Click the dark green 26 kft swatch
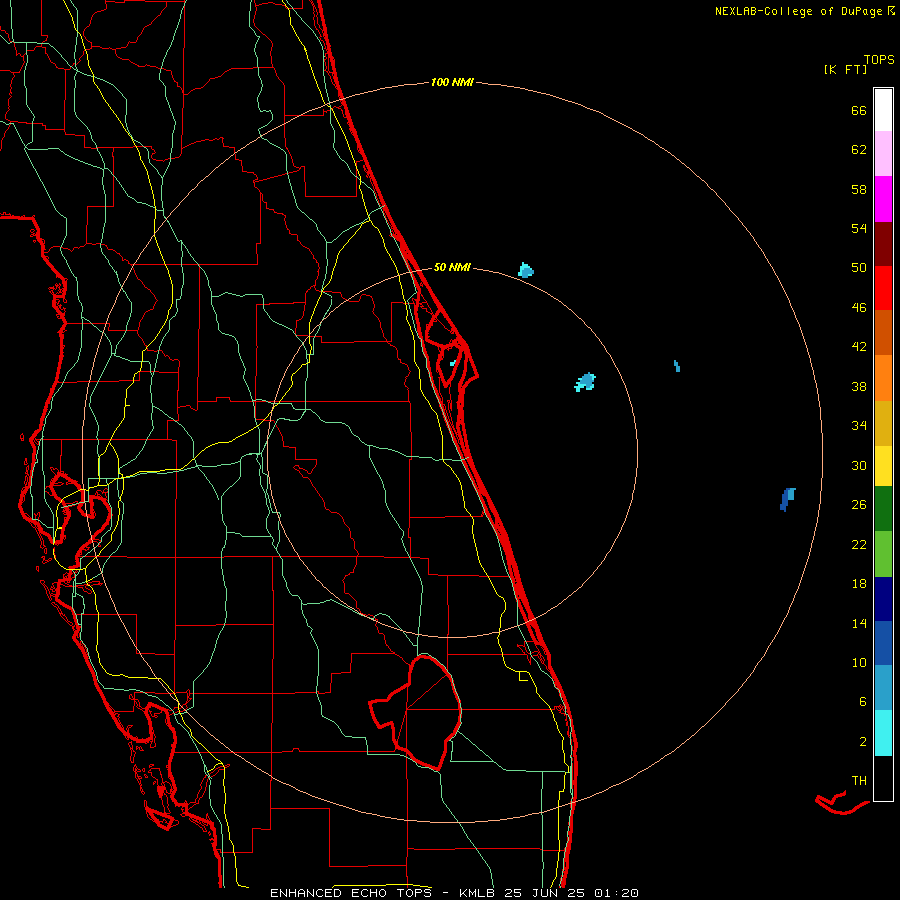Image resolution: width=900 pixels, height=900 pixels. pyautogui.click(x=883, y=509)
